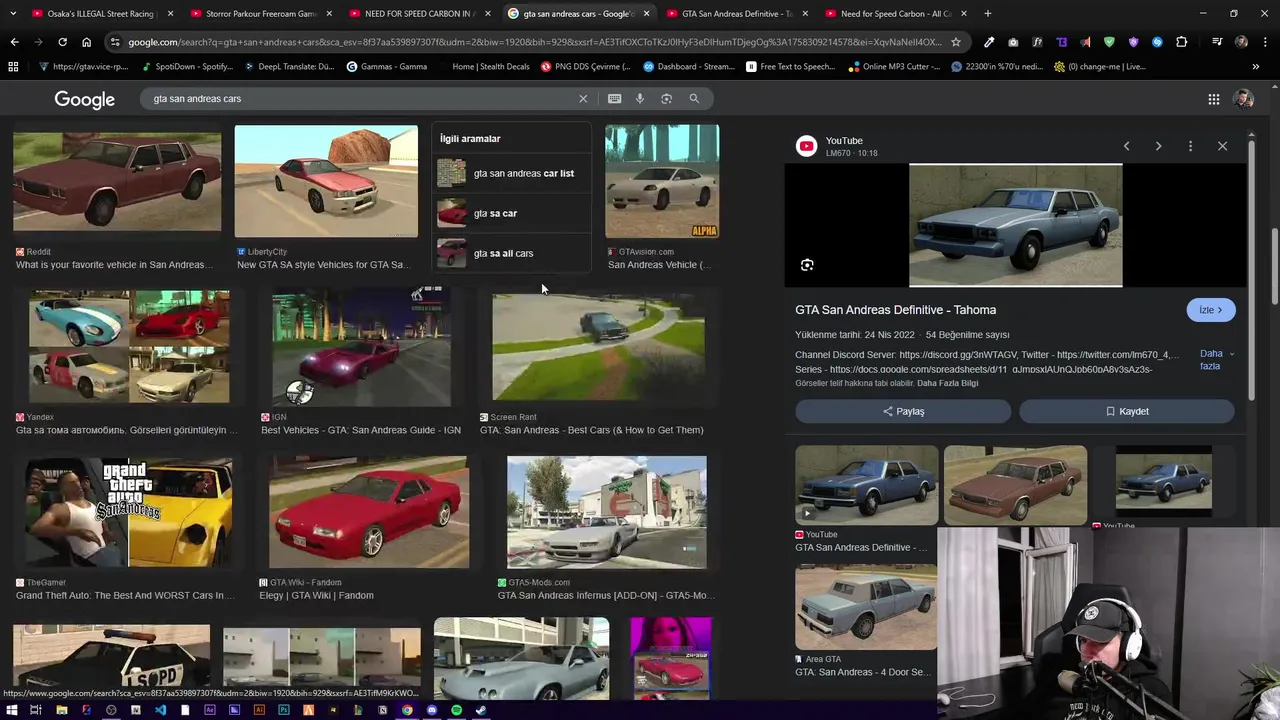The image size is (1280, 720).
Task: Close the image preview panel
Action: click(1222, 146)
